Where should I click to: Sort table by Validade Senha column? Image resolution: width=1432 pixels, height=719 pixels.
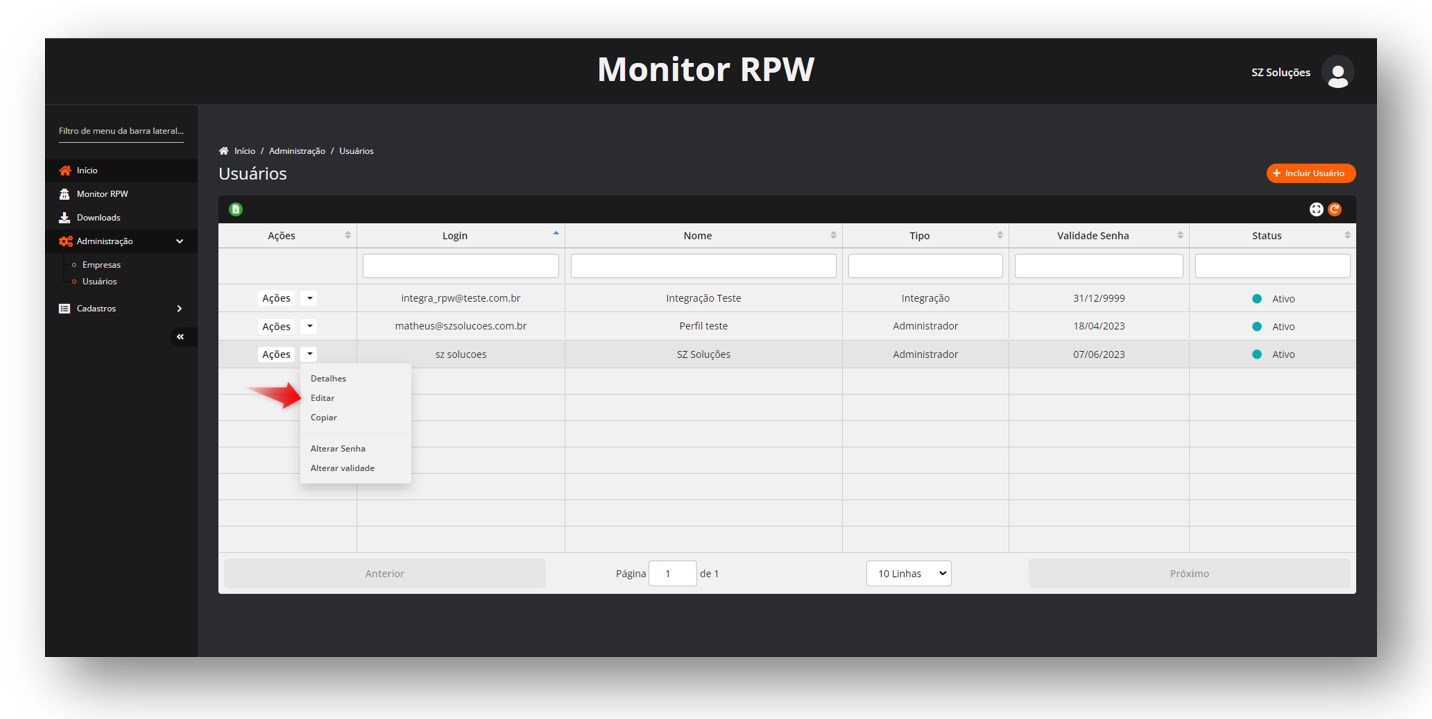coord(1093,236)
